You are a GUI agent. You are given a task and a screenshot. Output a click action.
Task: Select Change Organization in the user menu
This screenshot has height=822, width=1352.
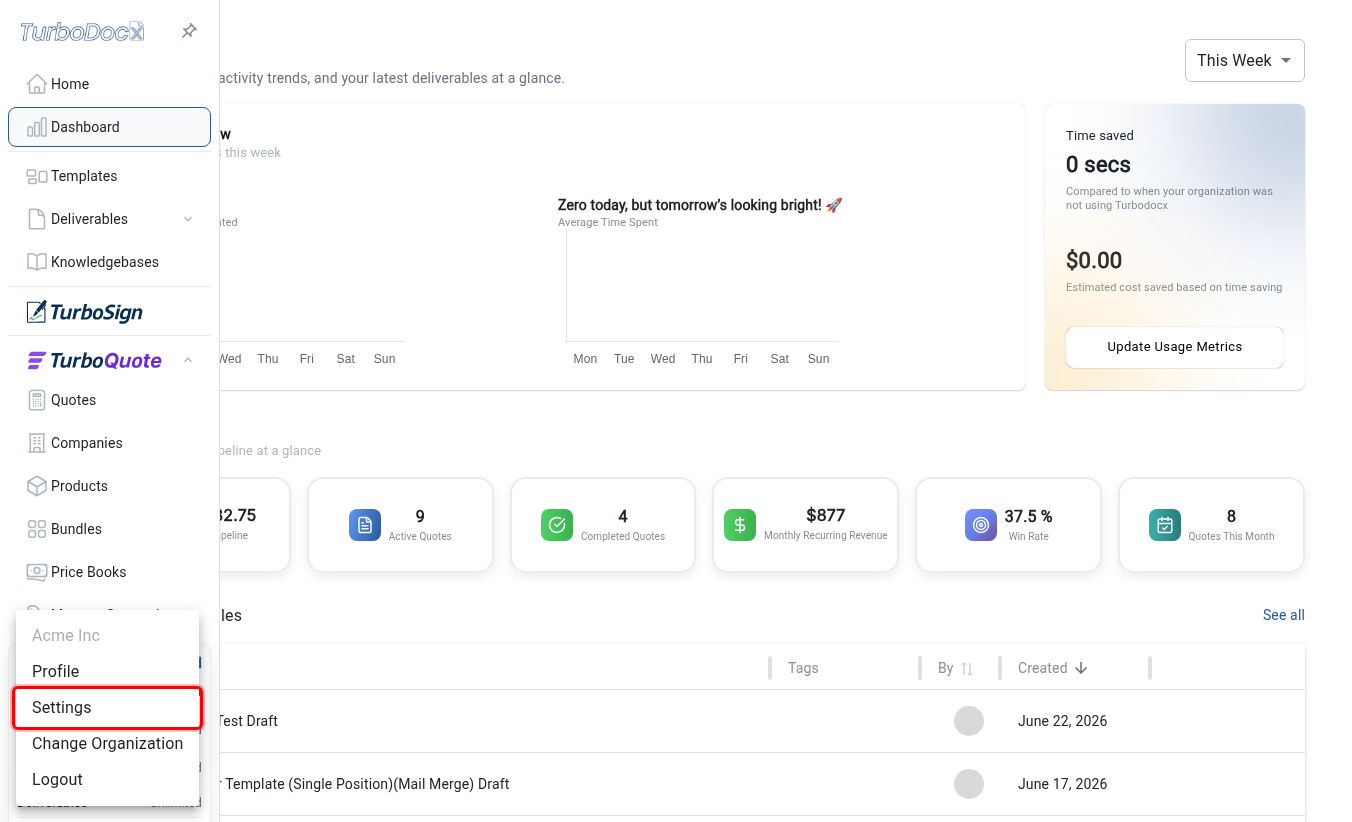[108, 744]
